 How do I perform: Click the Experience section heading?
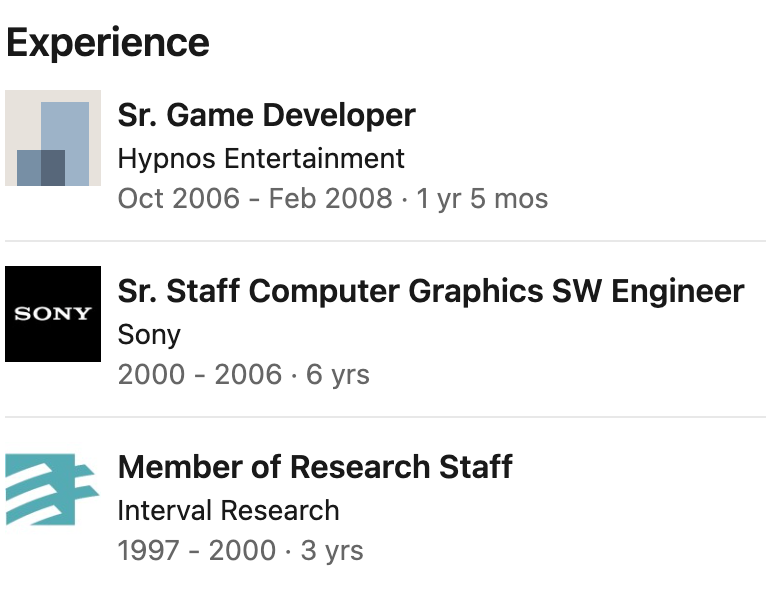pyautogui.click(x=108, y=43)
